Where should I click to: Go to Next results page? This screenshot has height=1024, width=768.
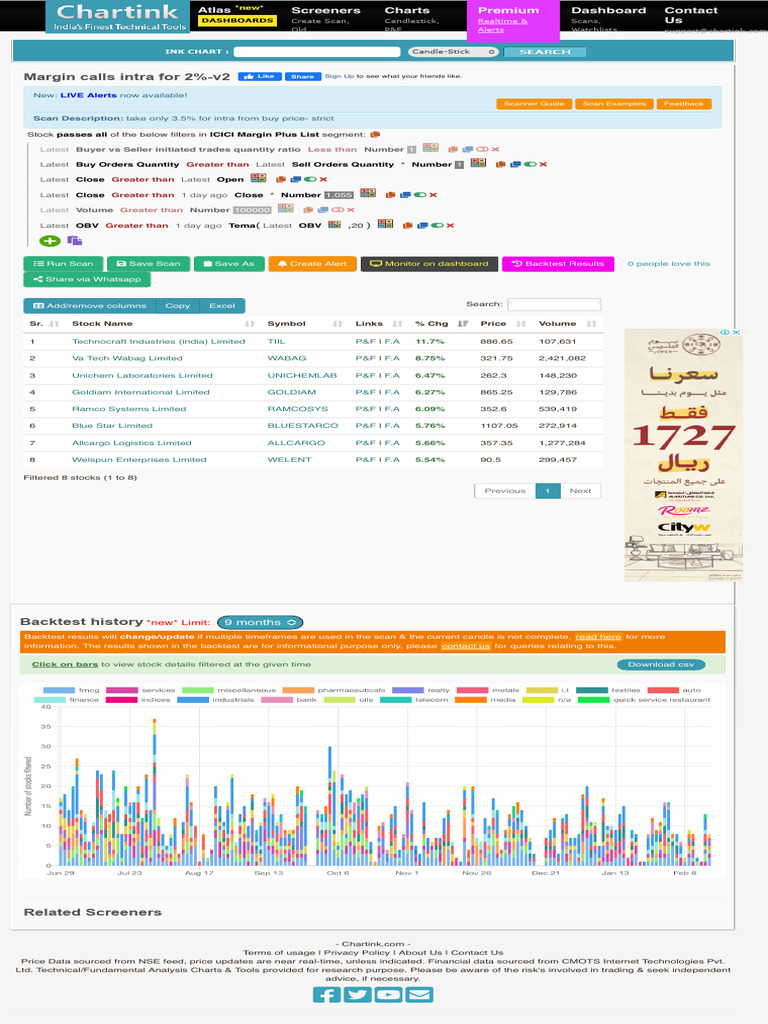(580, 491)
